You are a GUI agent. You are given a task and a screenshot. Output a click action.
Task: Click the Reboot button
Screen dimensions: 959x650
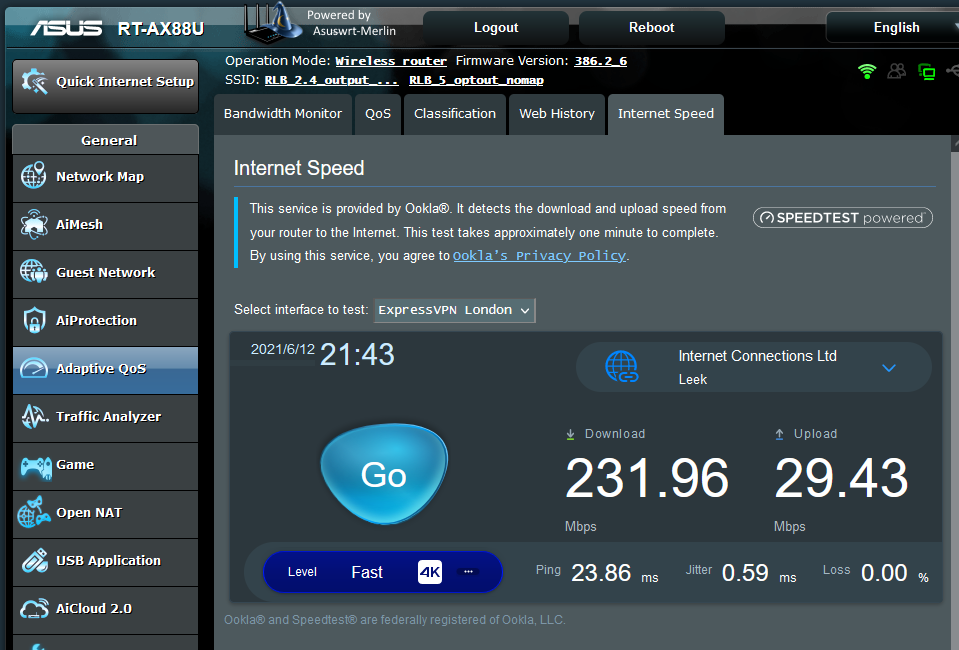coord(651,28)
